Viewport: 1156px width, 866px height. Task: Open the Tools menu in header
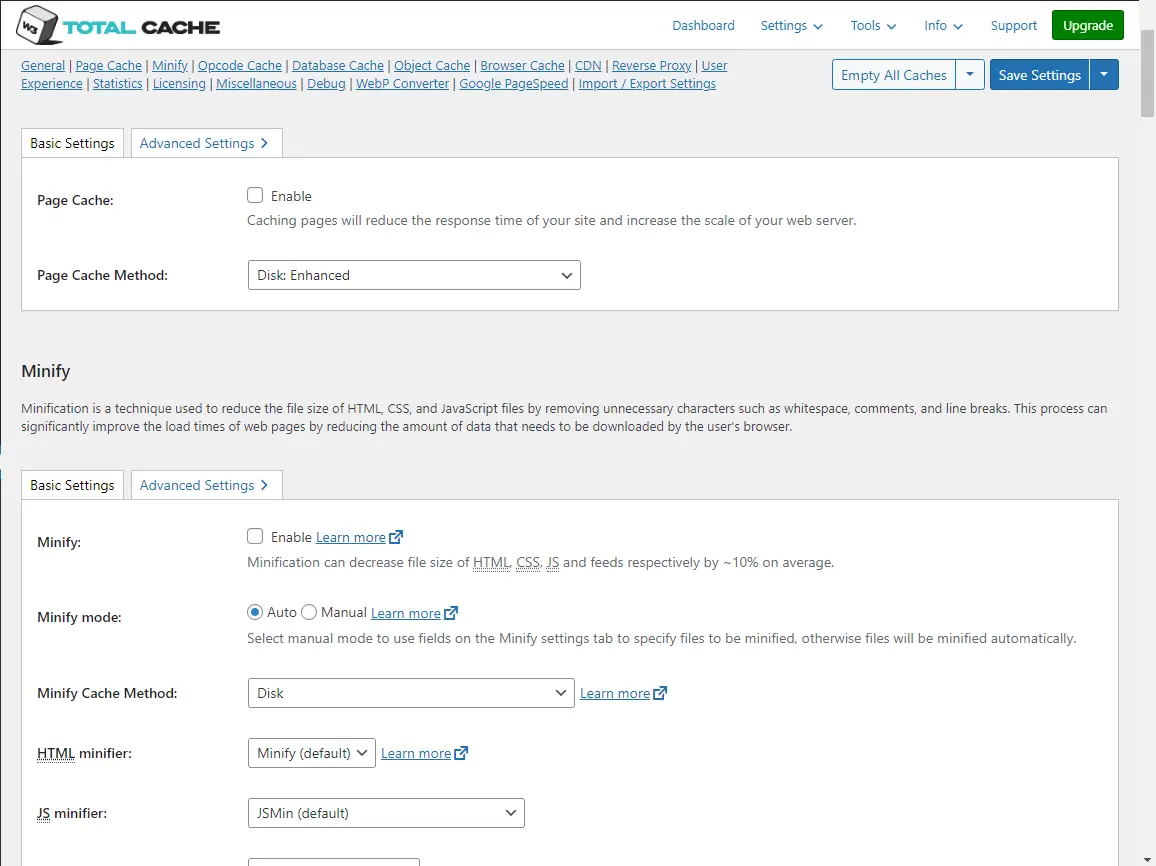(874, 26)
